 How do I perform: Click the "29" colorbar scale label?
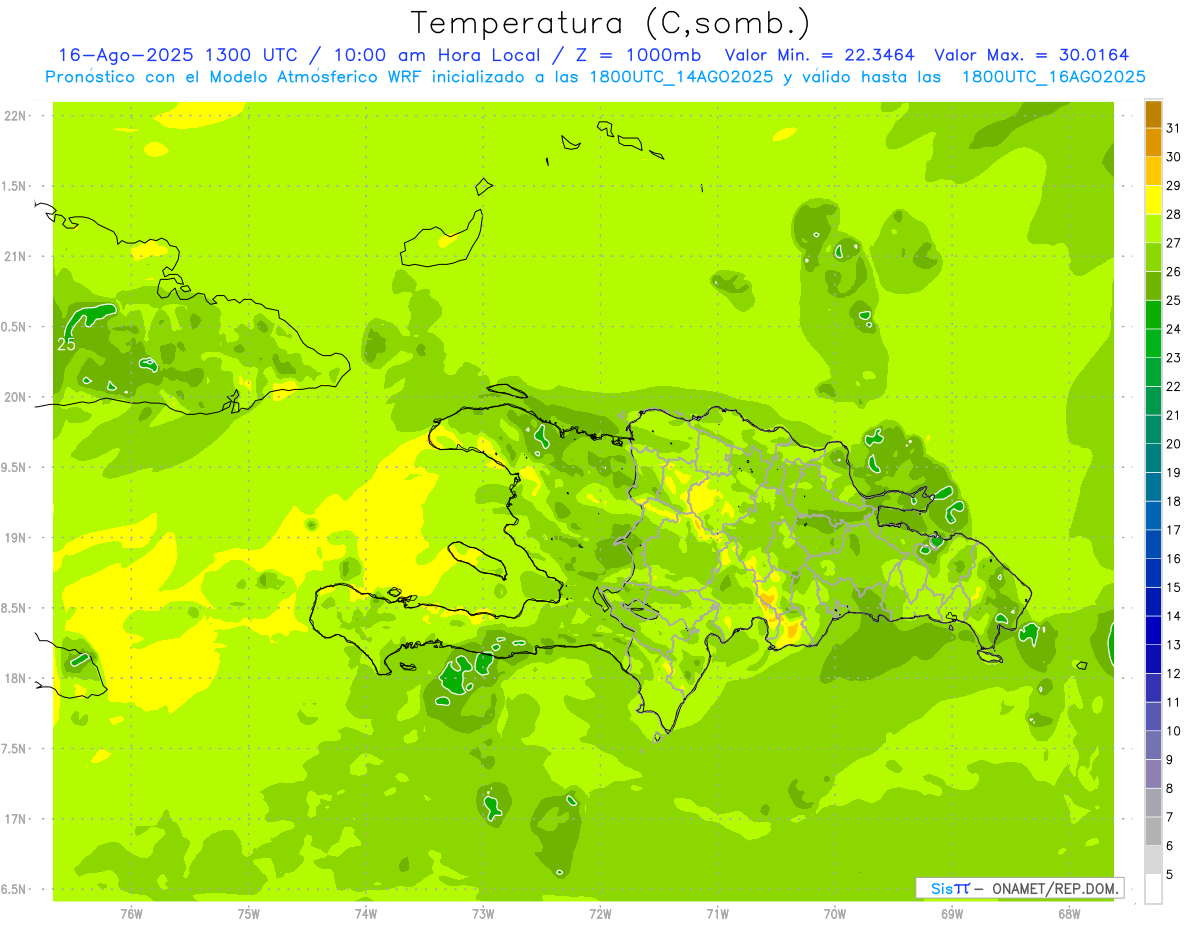coord(1174,186)
